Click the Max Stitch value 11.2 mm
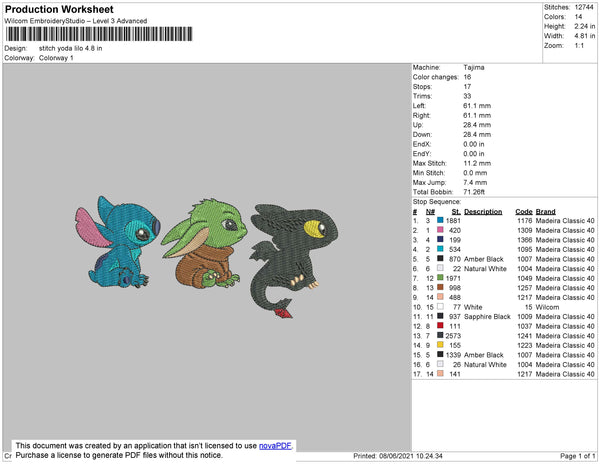This screenshot has width=600, height=464. [477, 163]
